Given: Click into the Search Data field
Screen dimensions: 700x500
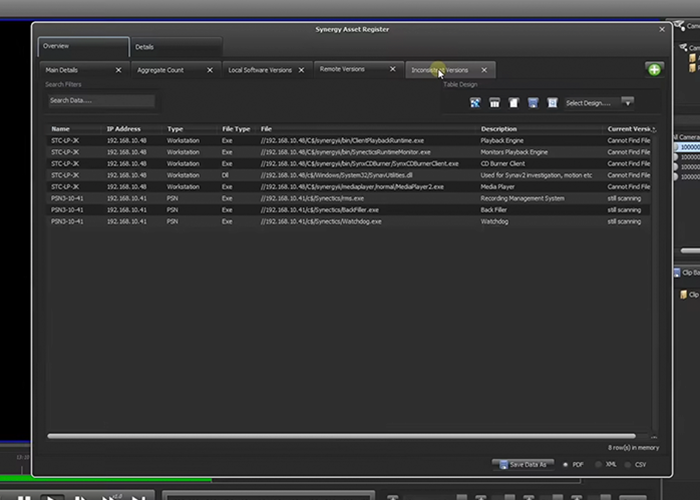Looking at the screenshot, I should 102,101.
